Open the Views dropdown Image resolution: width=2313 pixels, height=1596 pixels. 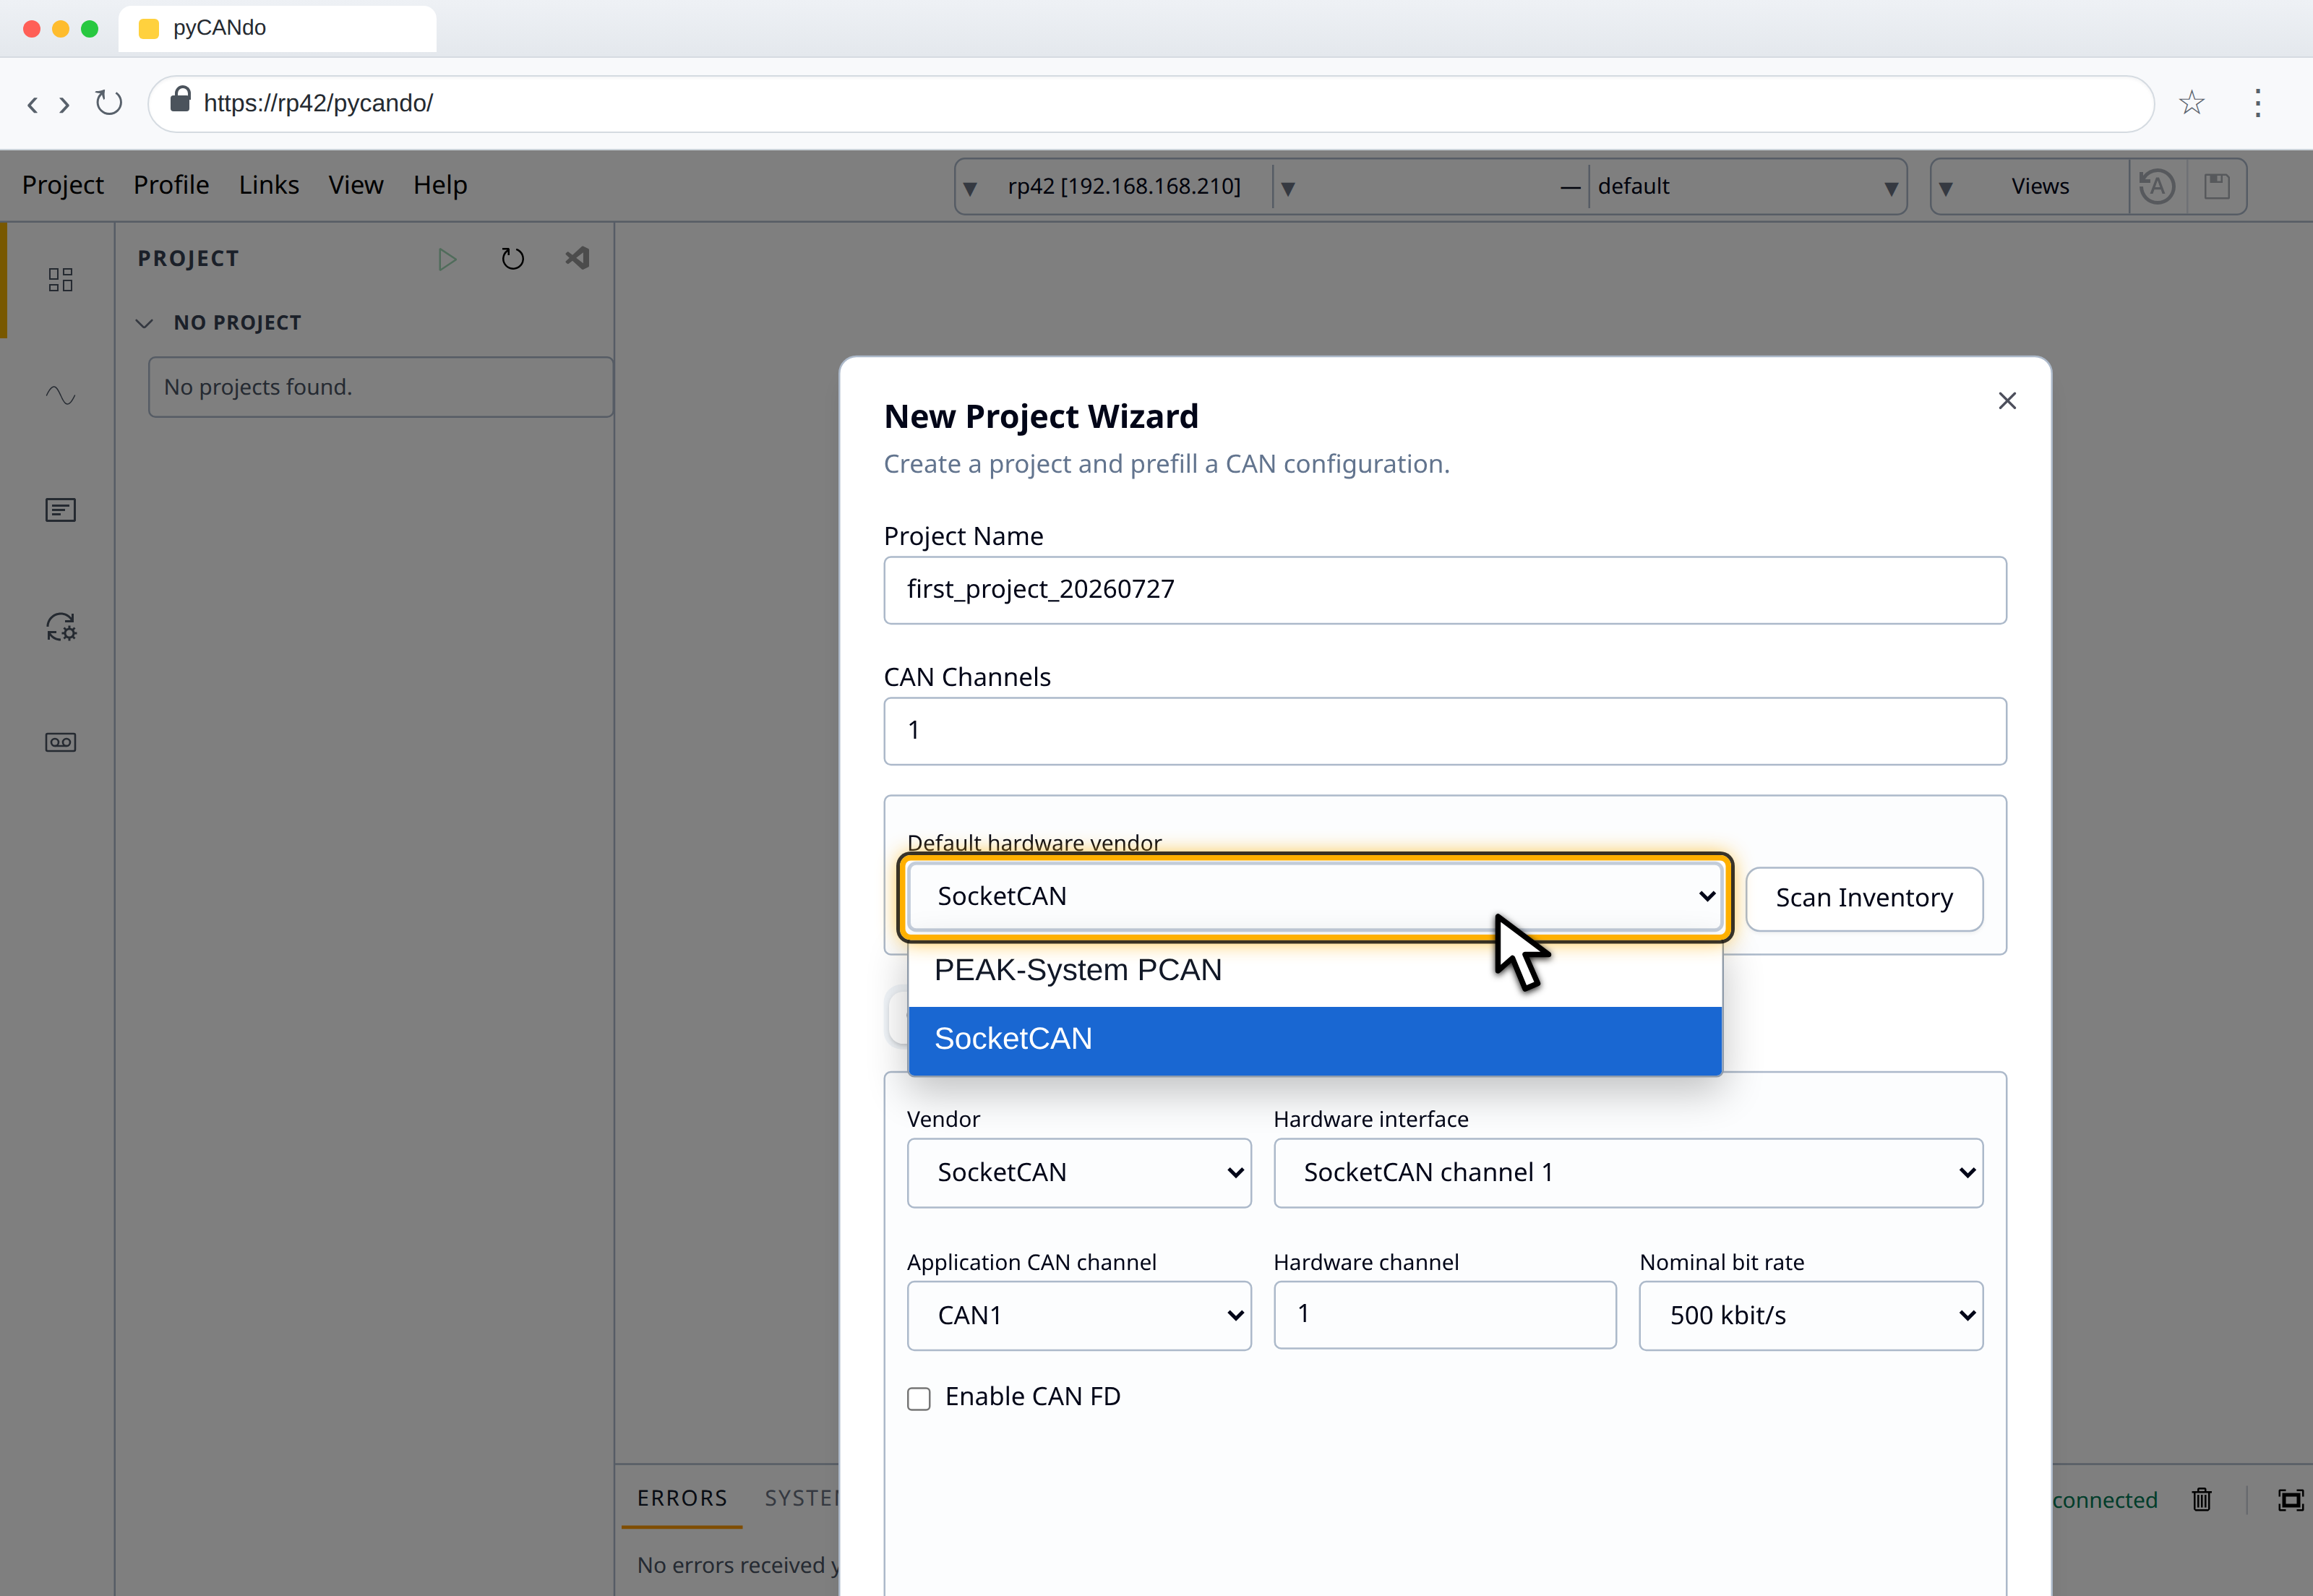tap(2029, 187)
